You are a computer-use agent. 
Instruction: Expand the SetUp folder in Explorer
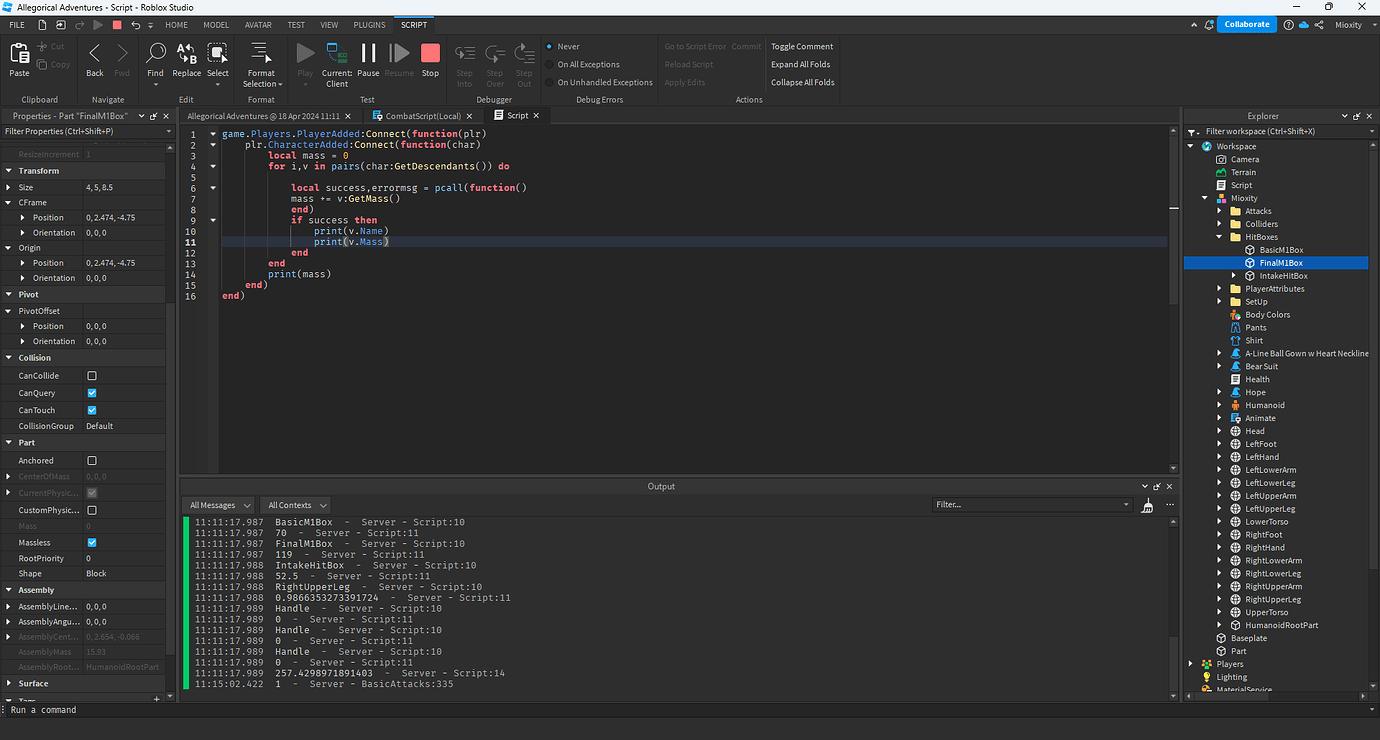pos(1220,301)
